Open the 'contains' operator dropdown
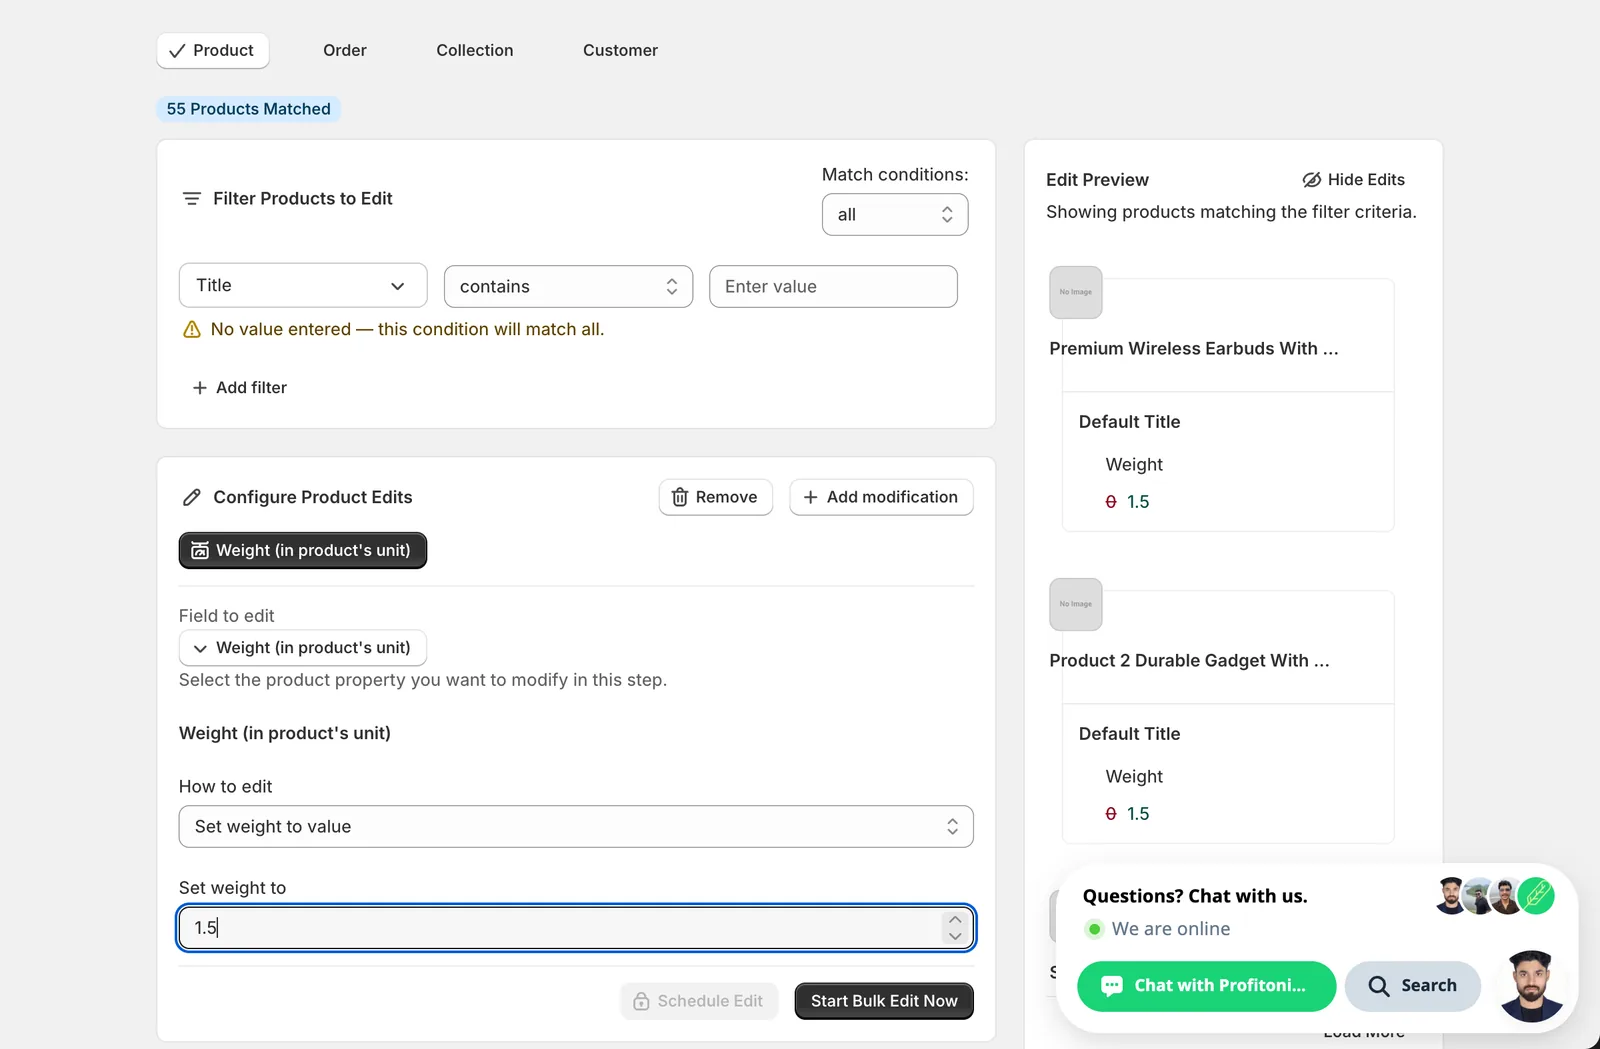Viewport: 1600px width, 1049px height. (x=568, y=287)
